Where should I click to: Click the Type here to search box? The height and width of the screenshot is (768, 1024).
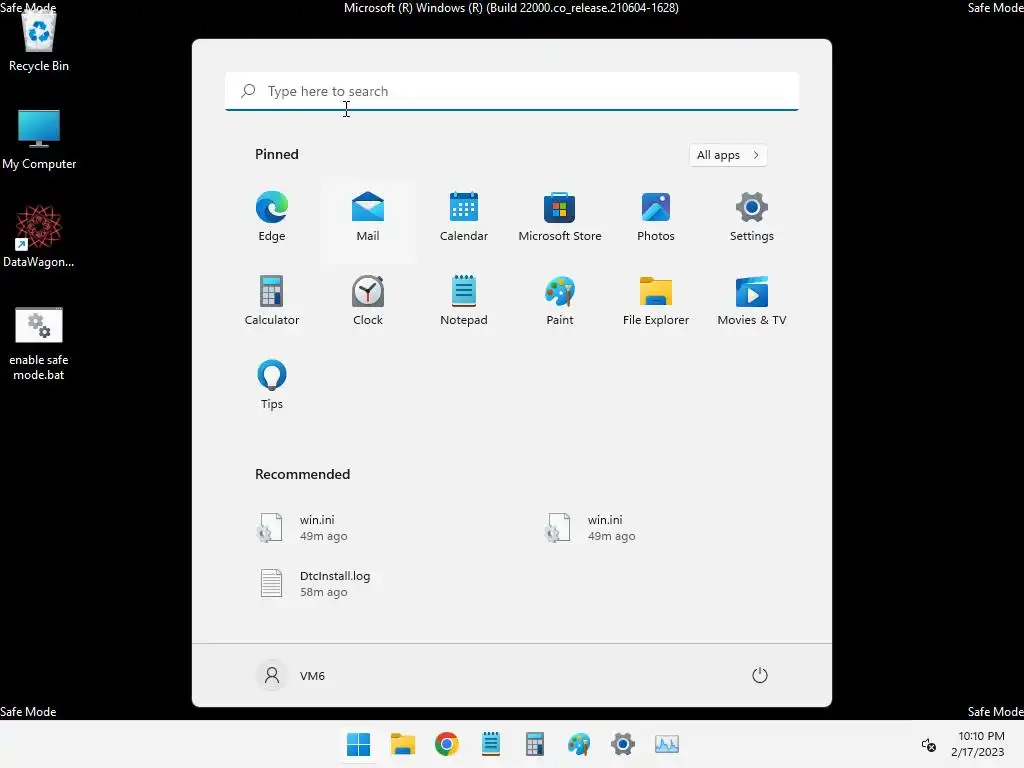[x=511, y=91]
